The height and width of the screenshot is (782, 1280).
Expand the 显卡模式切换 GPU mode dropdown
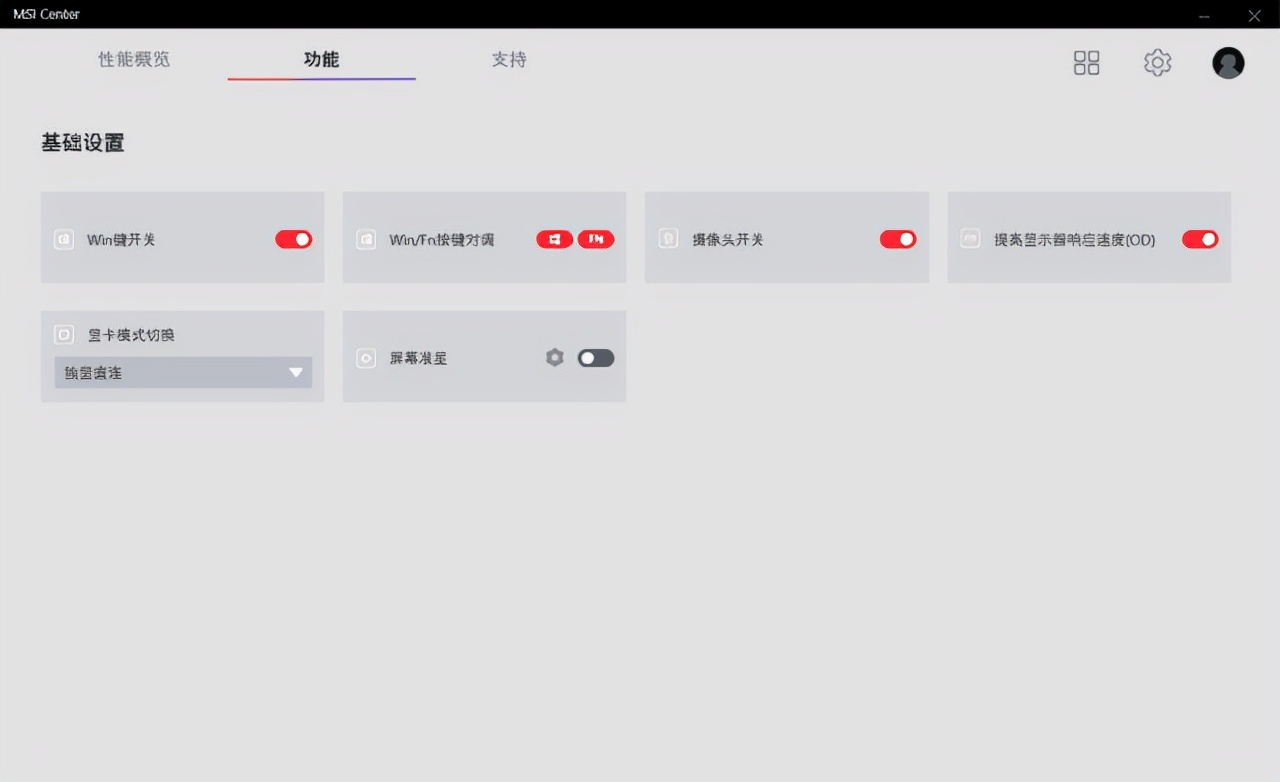pos(183,373)
